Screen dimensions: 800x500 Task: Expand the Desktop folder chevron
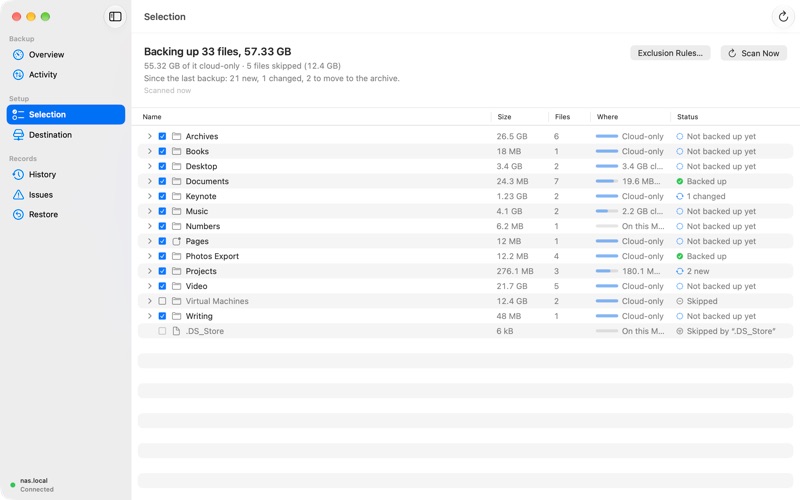(x=149, y=166)
